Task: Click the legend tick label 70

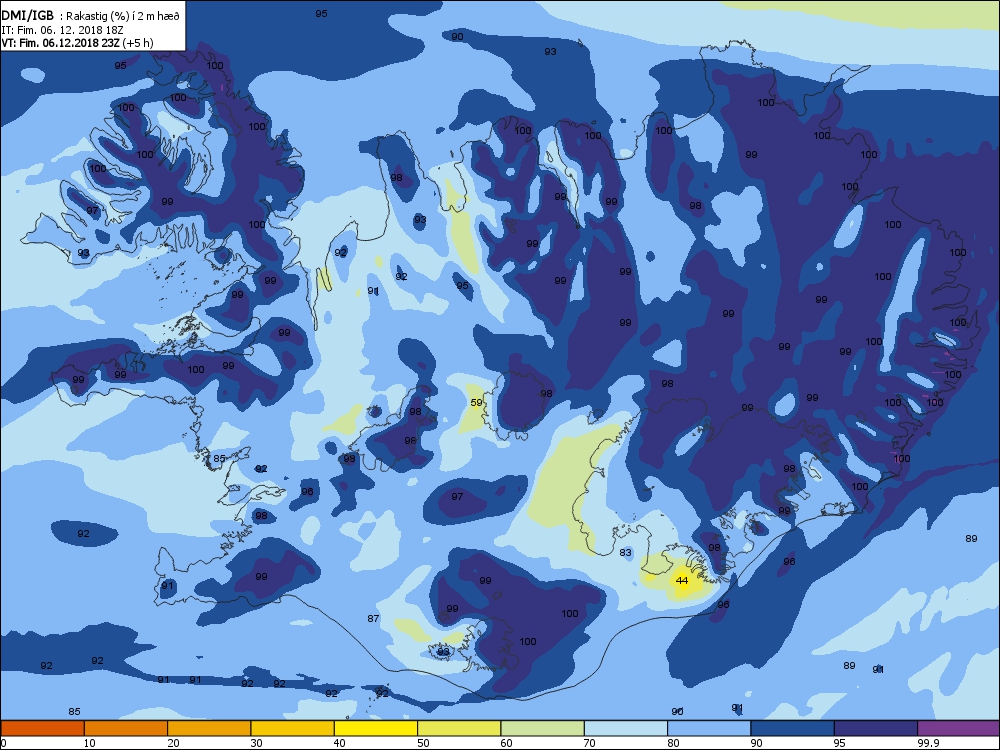Action: point(590,743)
